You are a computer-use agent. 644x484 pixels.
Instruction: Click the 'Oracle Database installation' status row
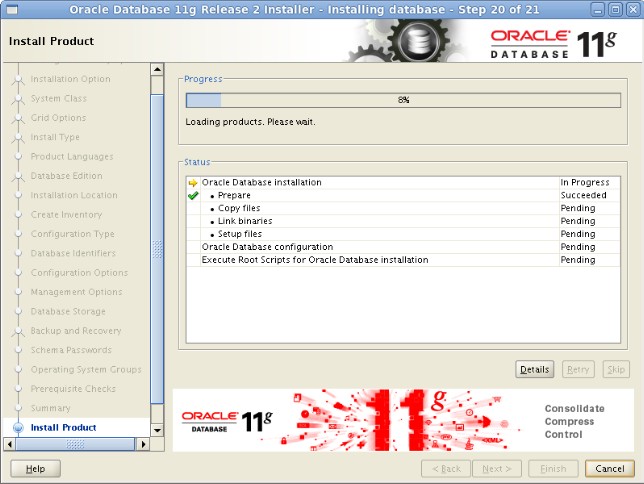pos(403,182)
